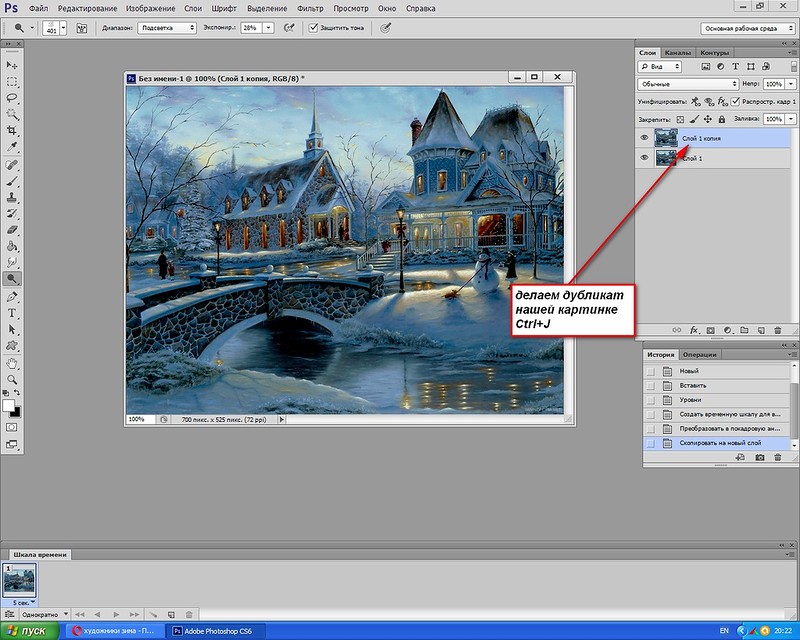Open the Заливка fill dropdown arrow
Screen dimensions: 800x640
tap(791, 119)
